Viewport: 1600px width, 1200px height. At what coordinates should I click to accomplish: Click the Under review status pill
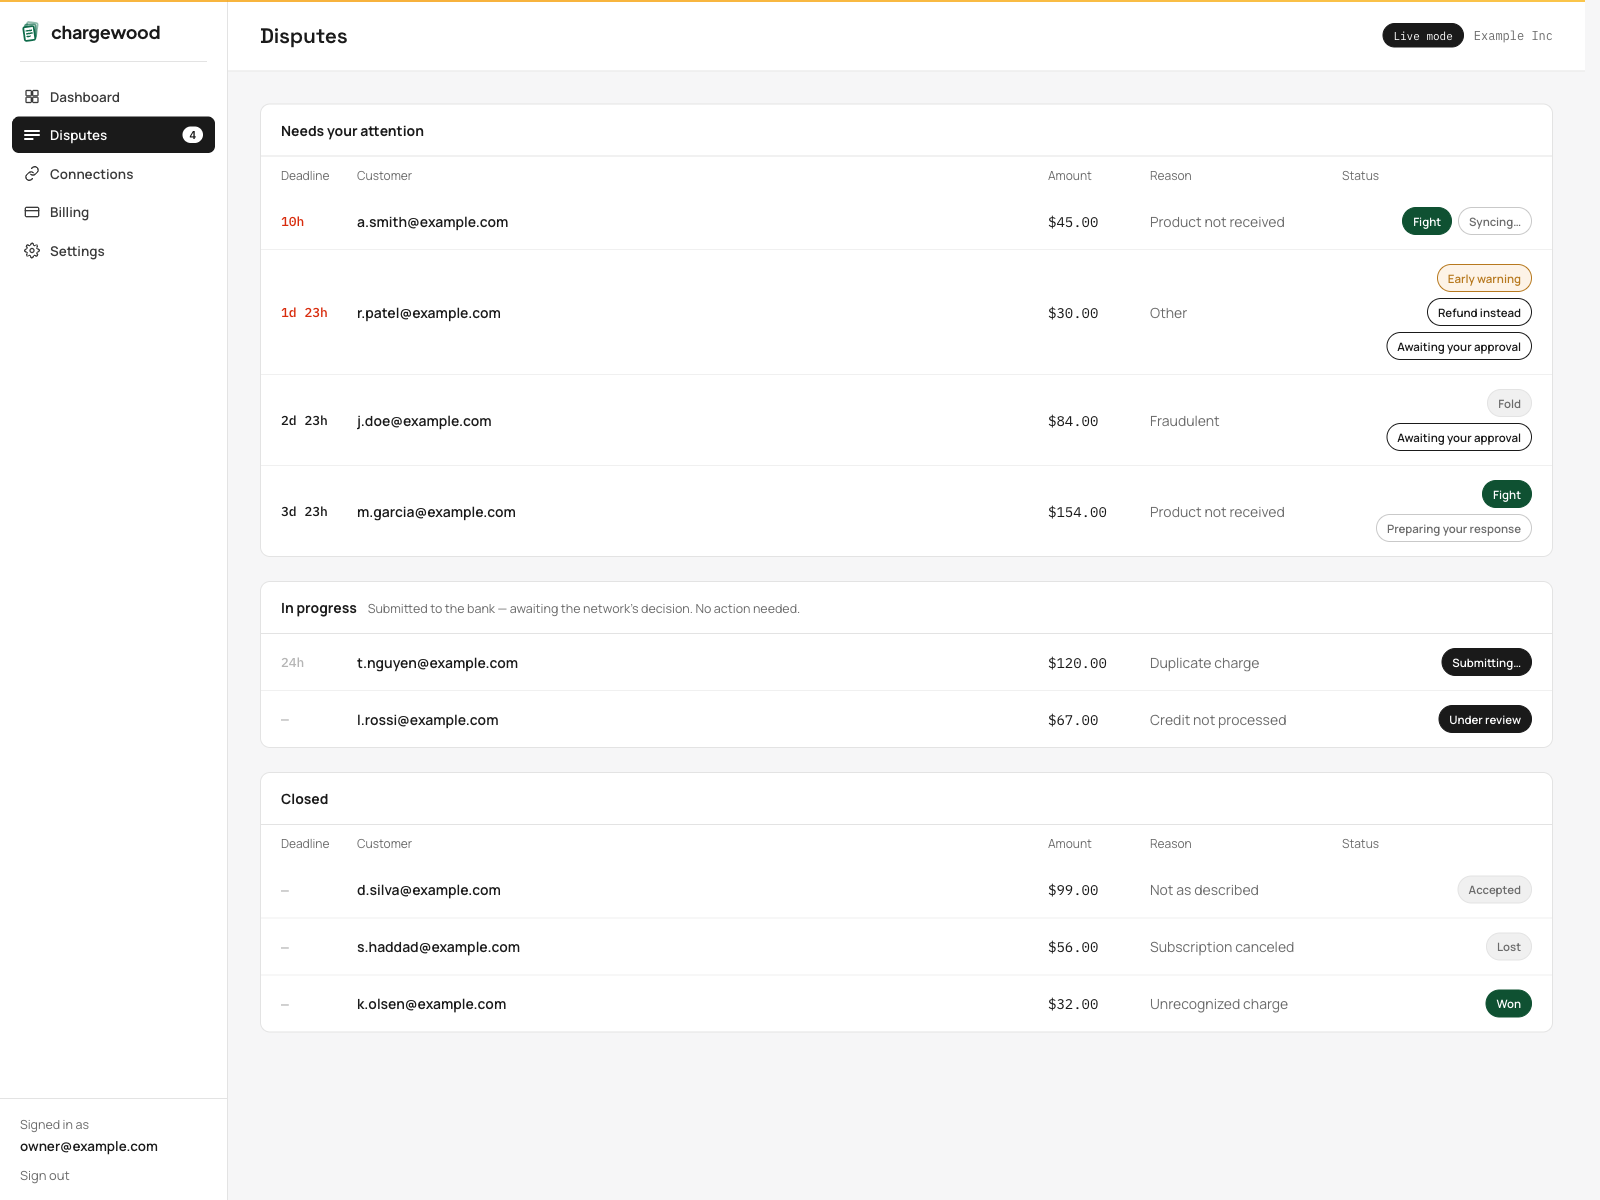coord(1485,720)
